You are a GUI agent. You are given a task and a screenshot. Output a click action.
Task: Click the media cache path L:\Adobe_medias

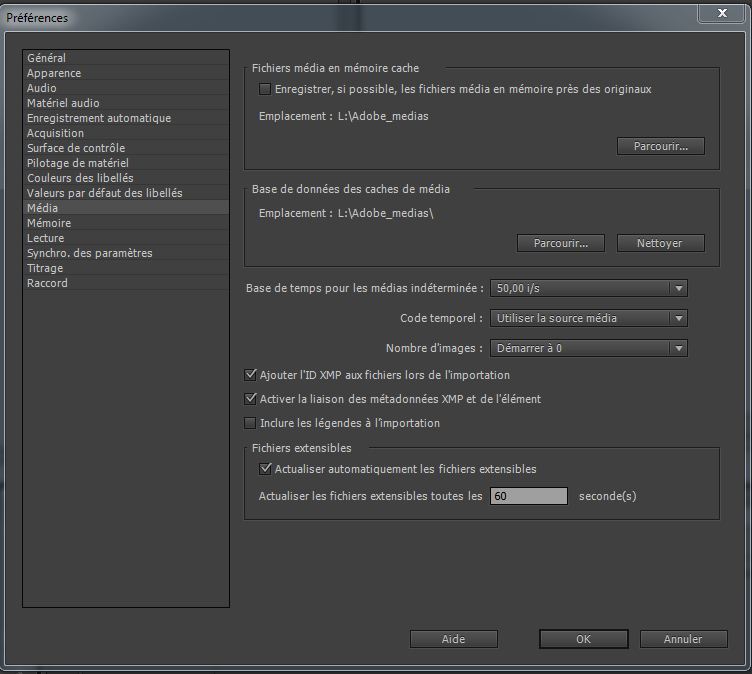pos(383,116)
